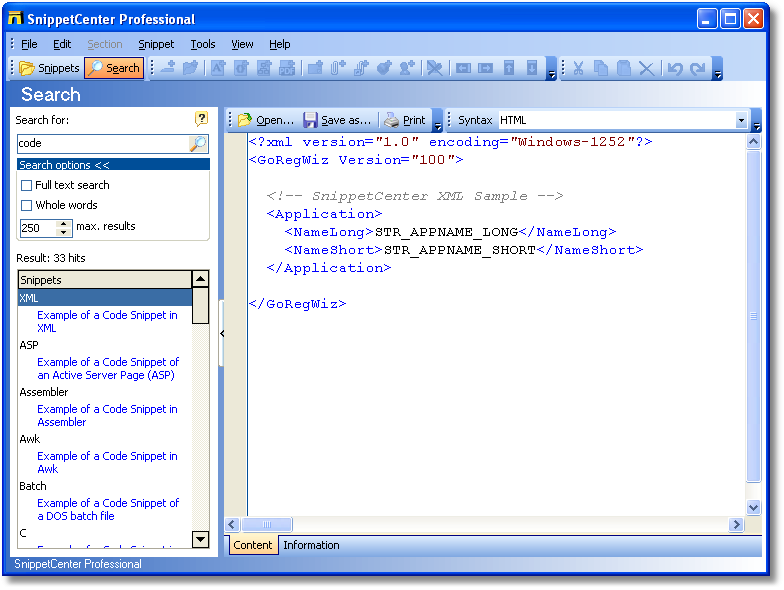The image size is (784, 590).
Task: Click the add attachment paperclip icon
Action: 338,68
